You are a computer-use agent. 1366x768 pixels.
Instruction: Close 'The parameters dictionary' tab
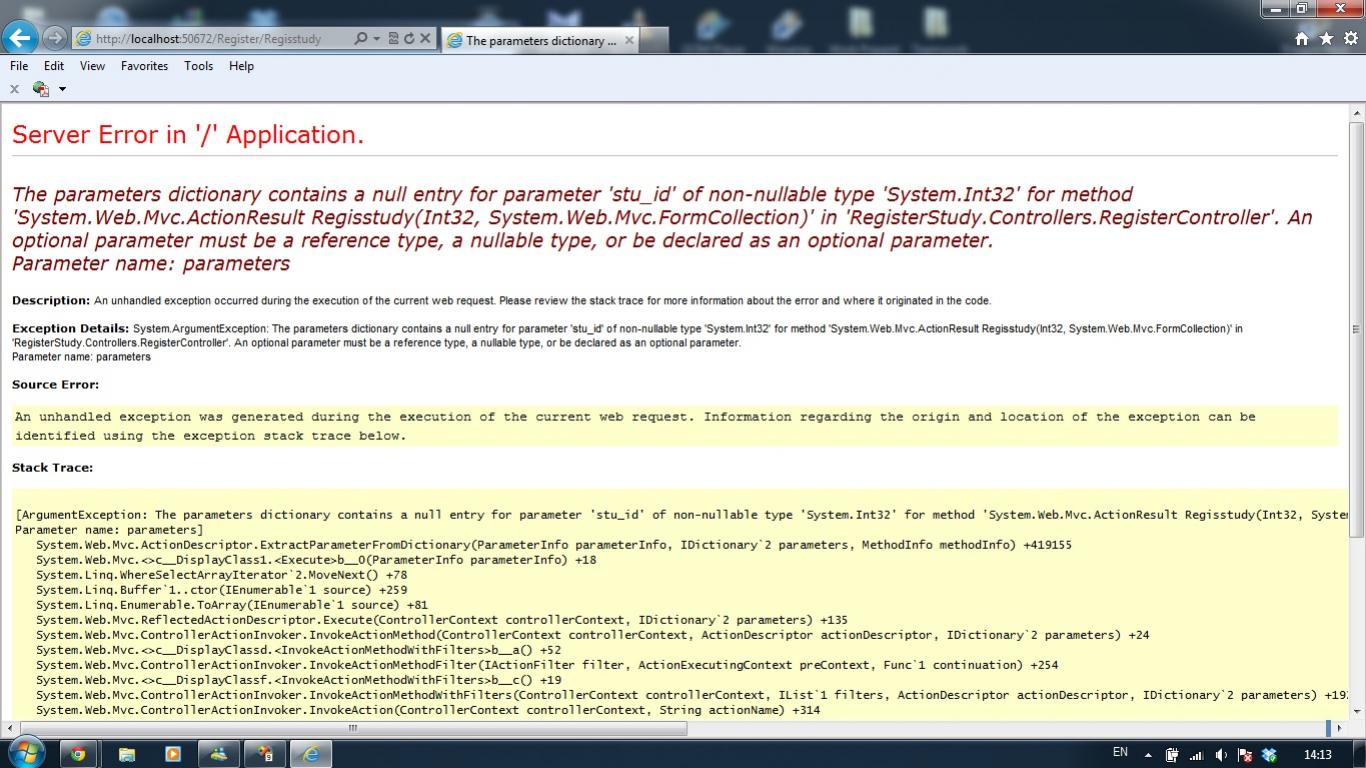pyautogui.click(x=629, y=40)
